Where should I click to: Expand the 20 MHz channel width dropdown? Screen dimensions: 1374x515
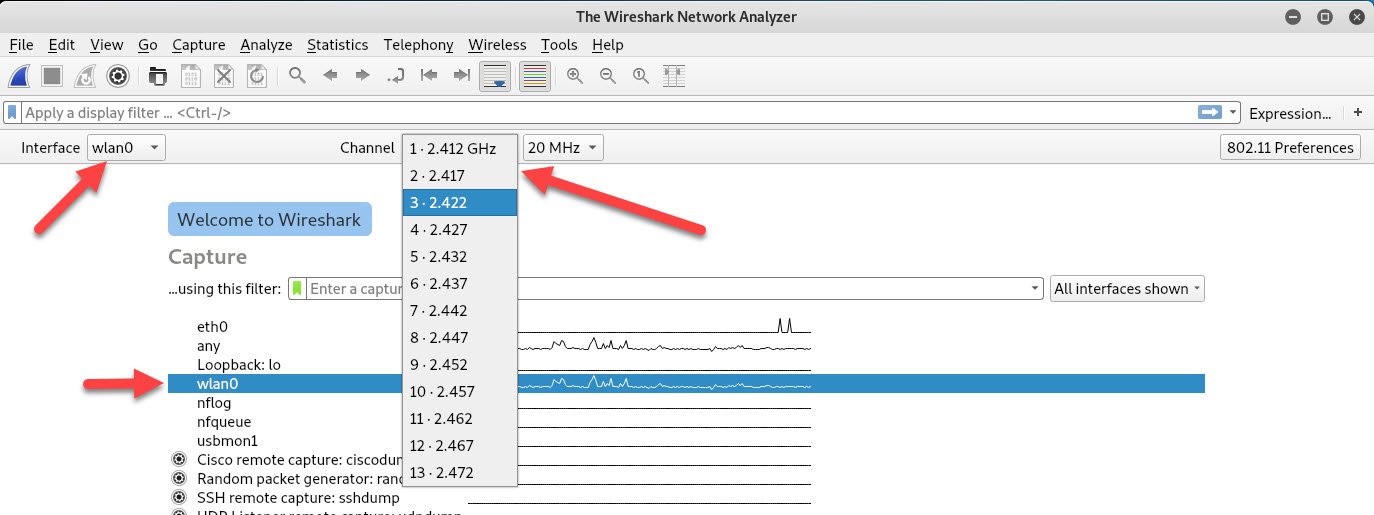click(563, 148)
